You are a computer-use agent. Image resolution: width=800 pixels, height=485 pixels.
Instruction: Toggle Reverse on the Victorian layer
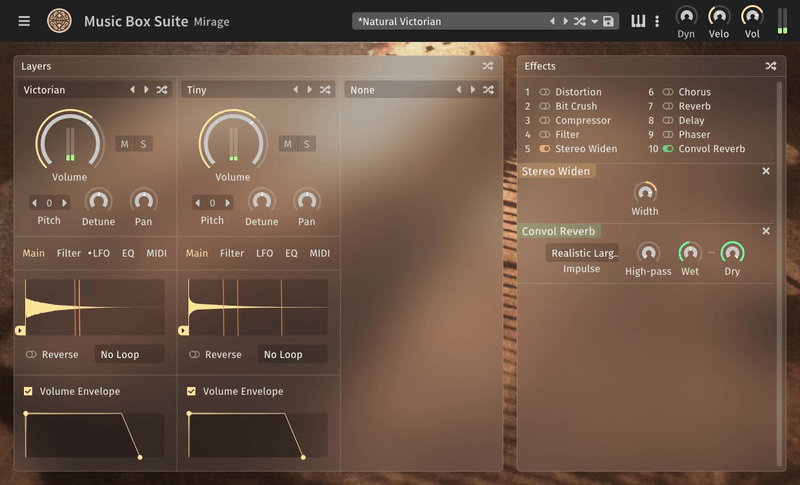pos(31,354)
